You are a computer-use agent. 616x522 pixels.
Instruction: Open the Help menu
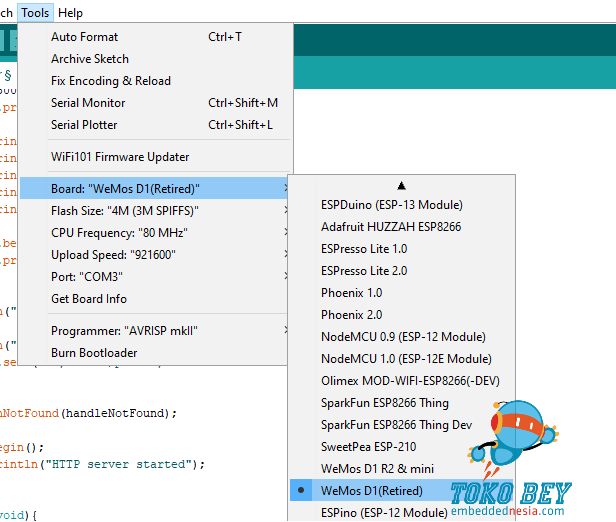(x=70, y=13)
